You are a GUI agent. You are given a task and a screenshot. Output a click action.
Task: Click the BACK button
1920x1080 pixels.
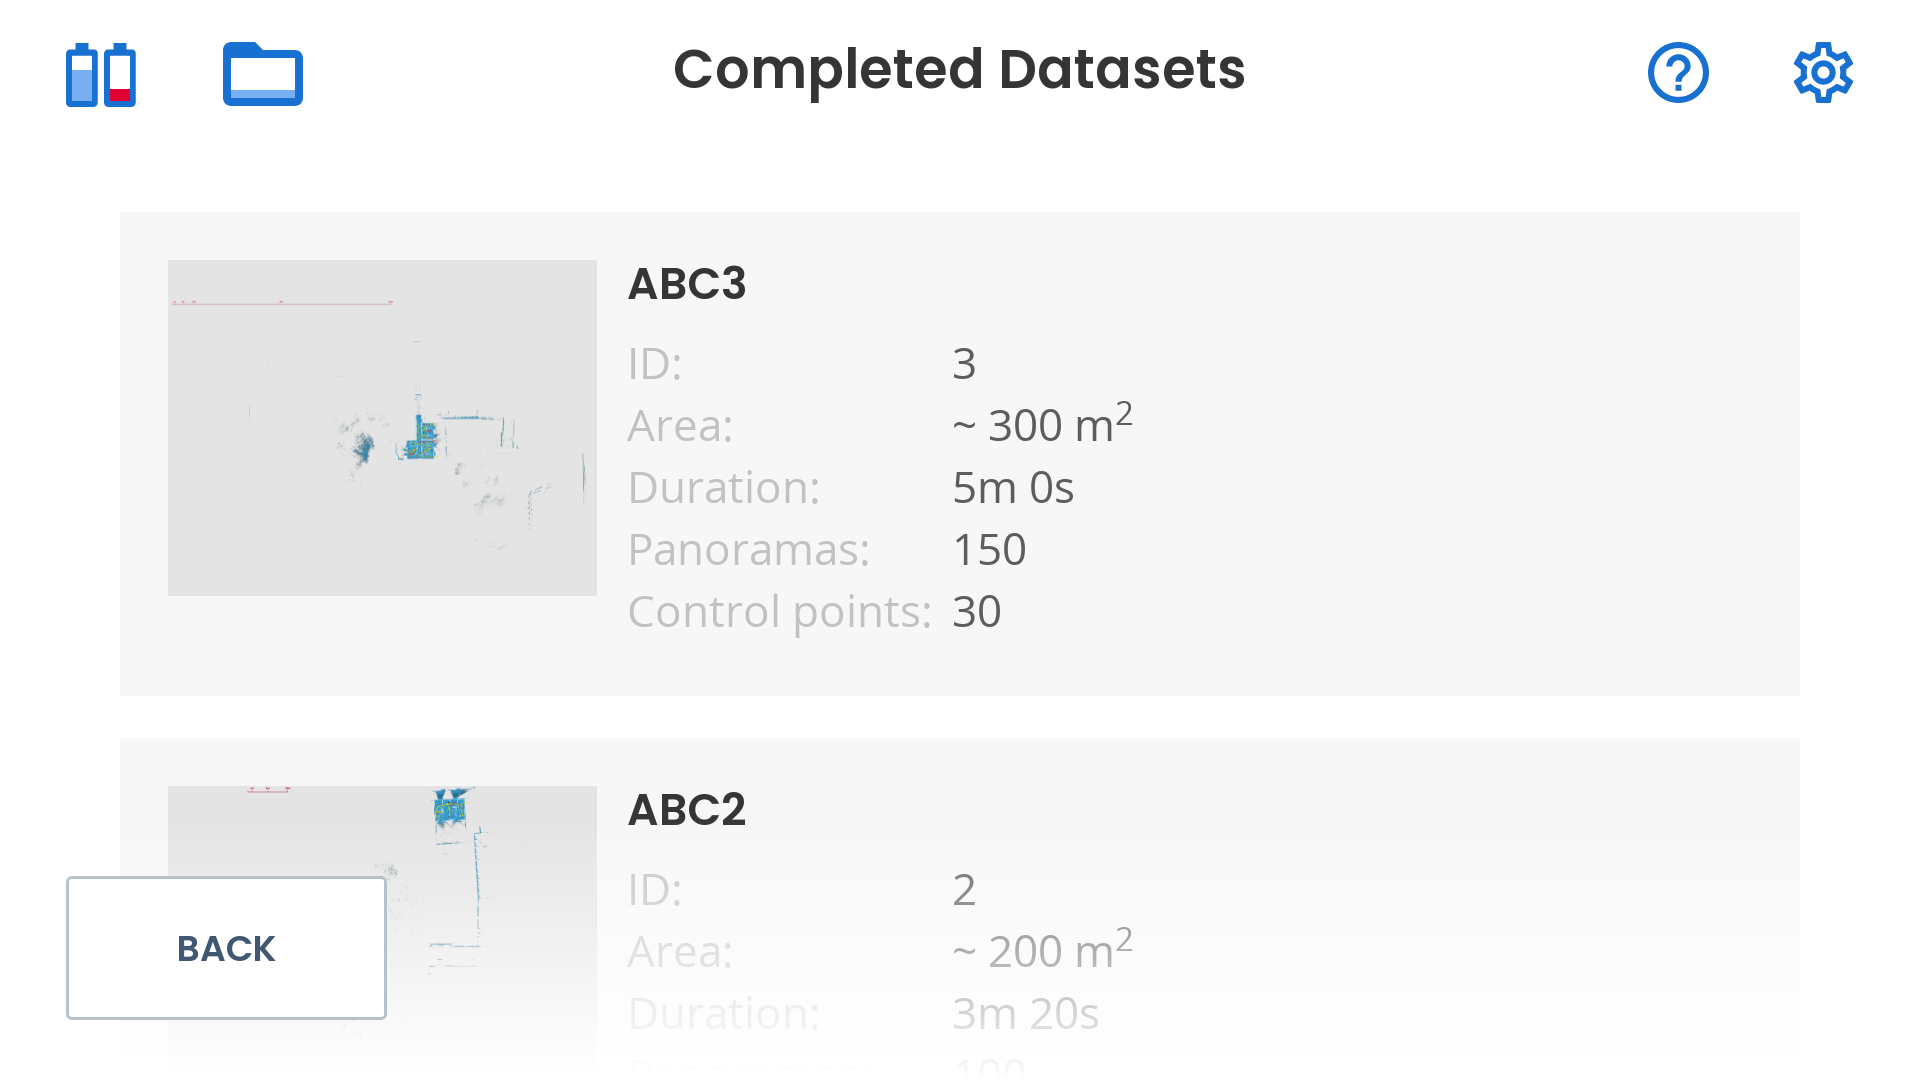pyautogui.click(x=226, y=948)
